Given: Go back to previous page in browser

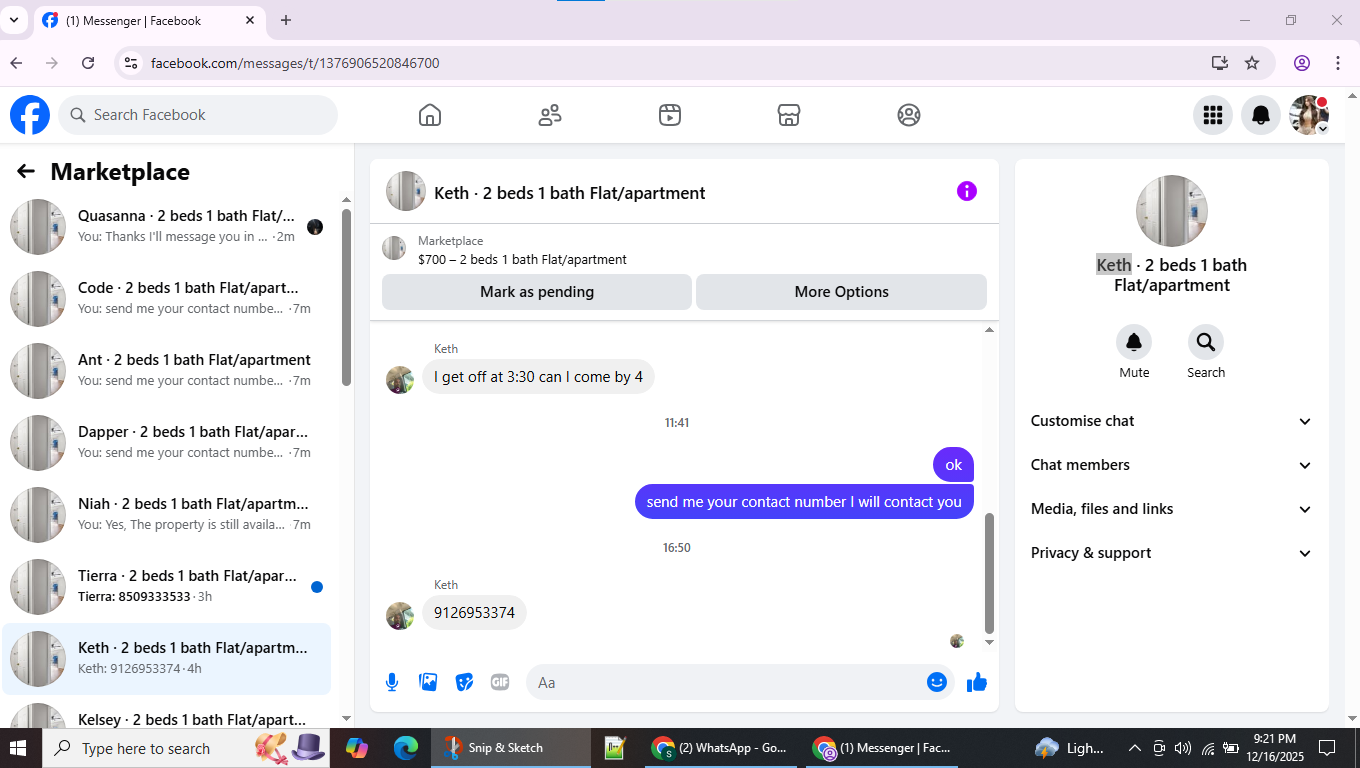Looking at the screenshot, I should point(16,63).
